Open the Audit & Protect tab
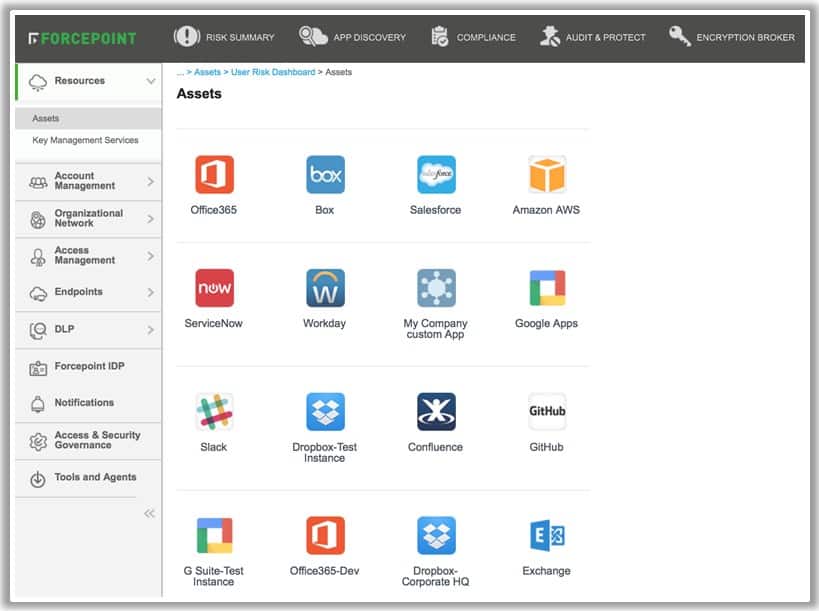This screenshot has height=611, width=819. click(x=593, y=37)
